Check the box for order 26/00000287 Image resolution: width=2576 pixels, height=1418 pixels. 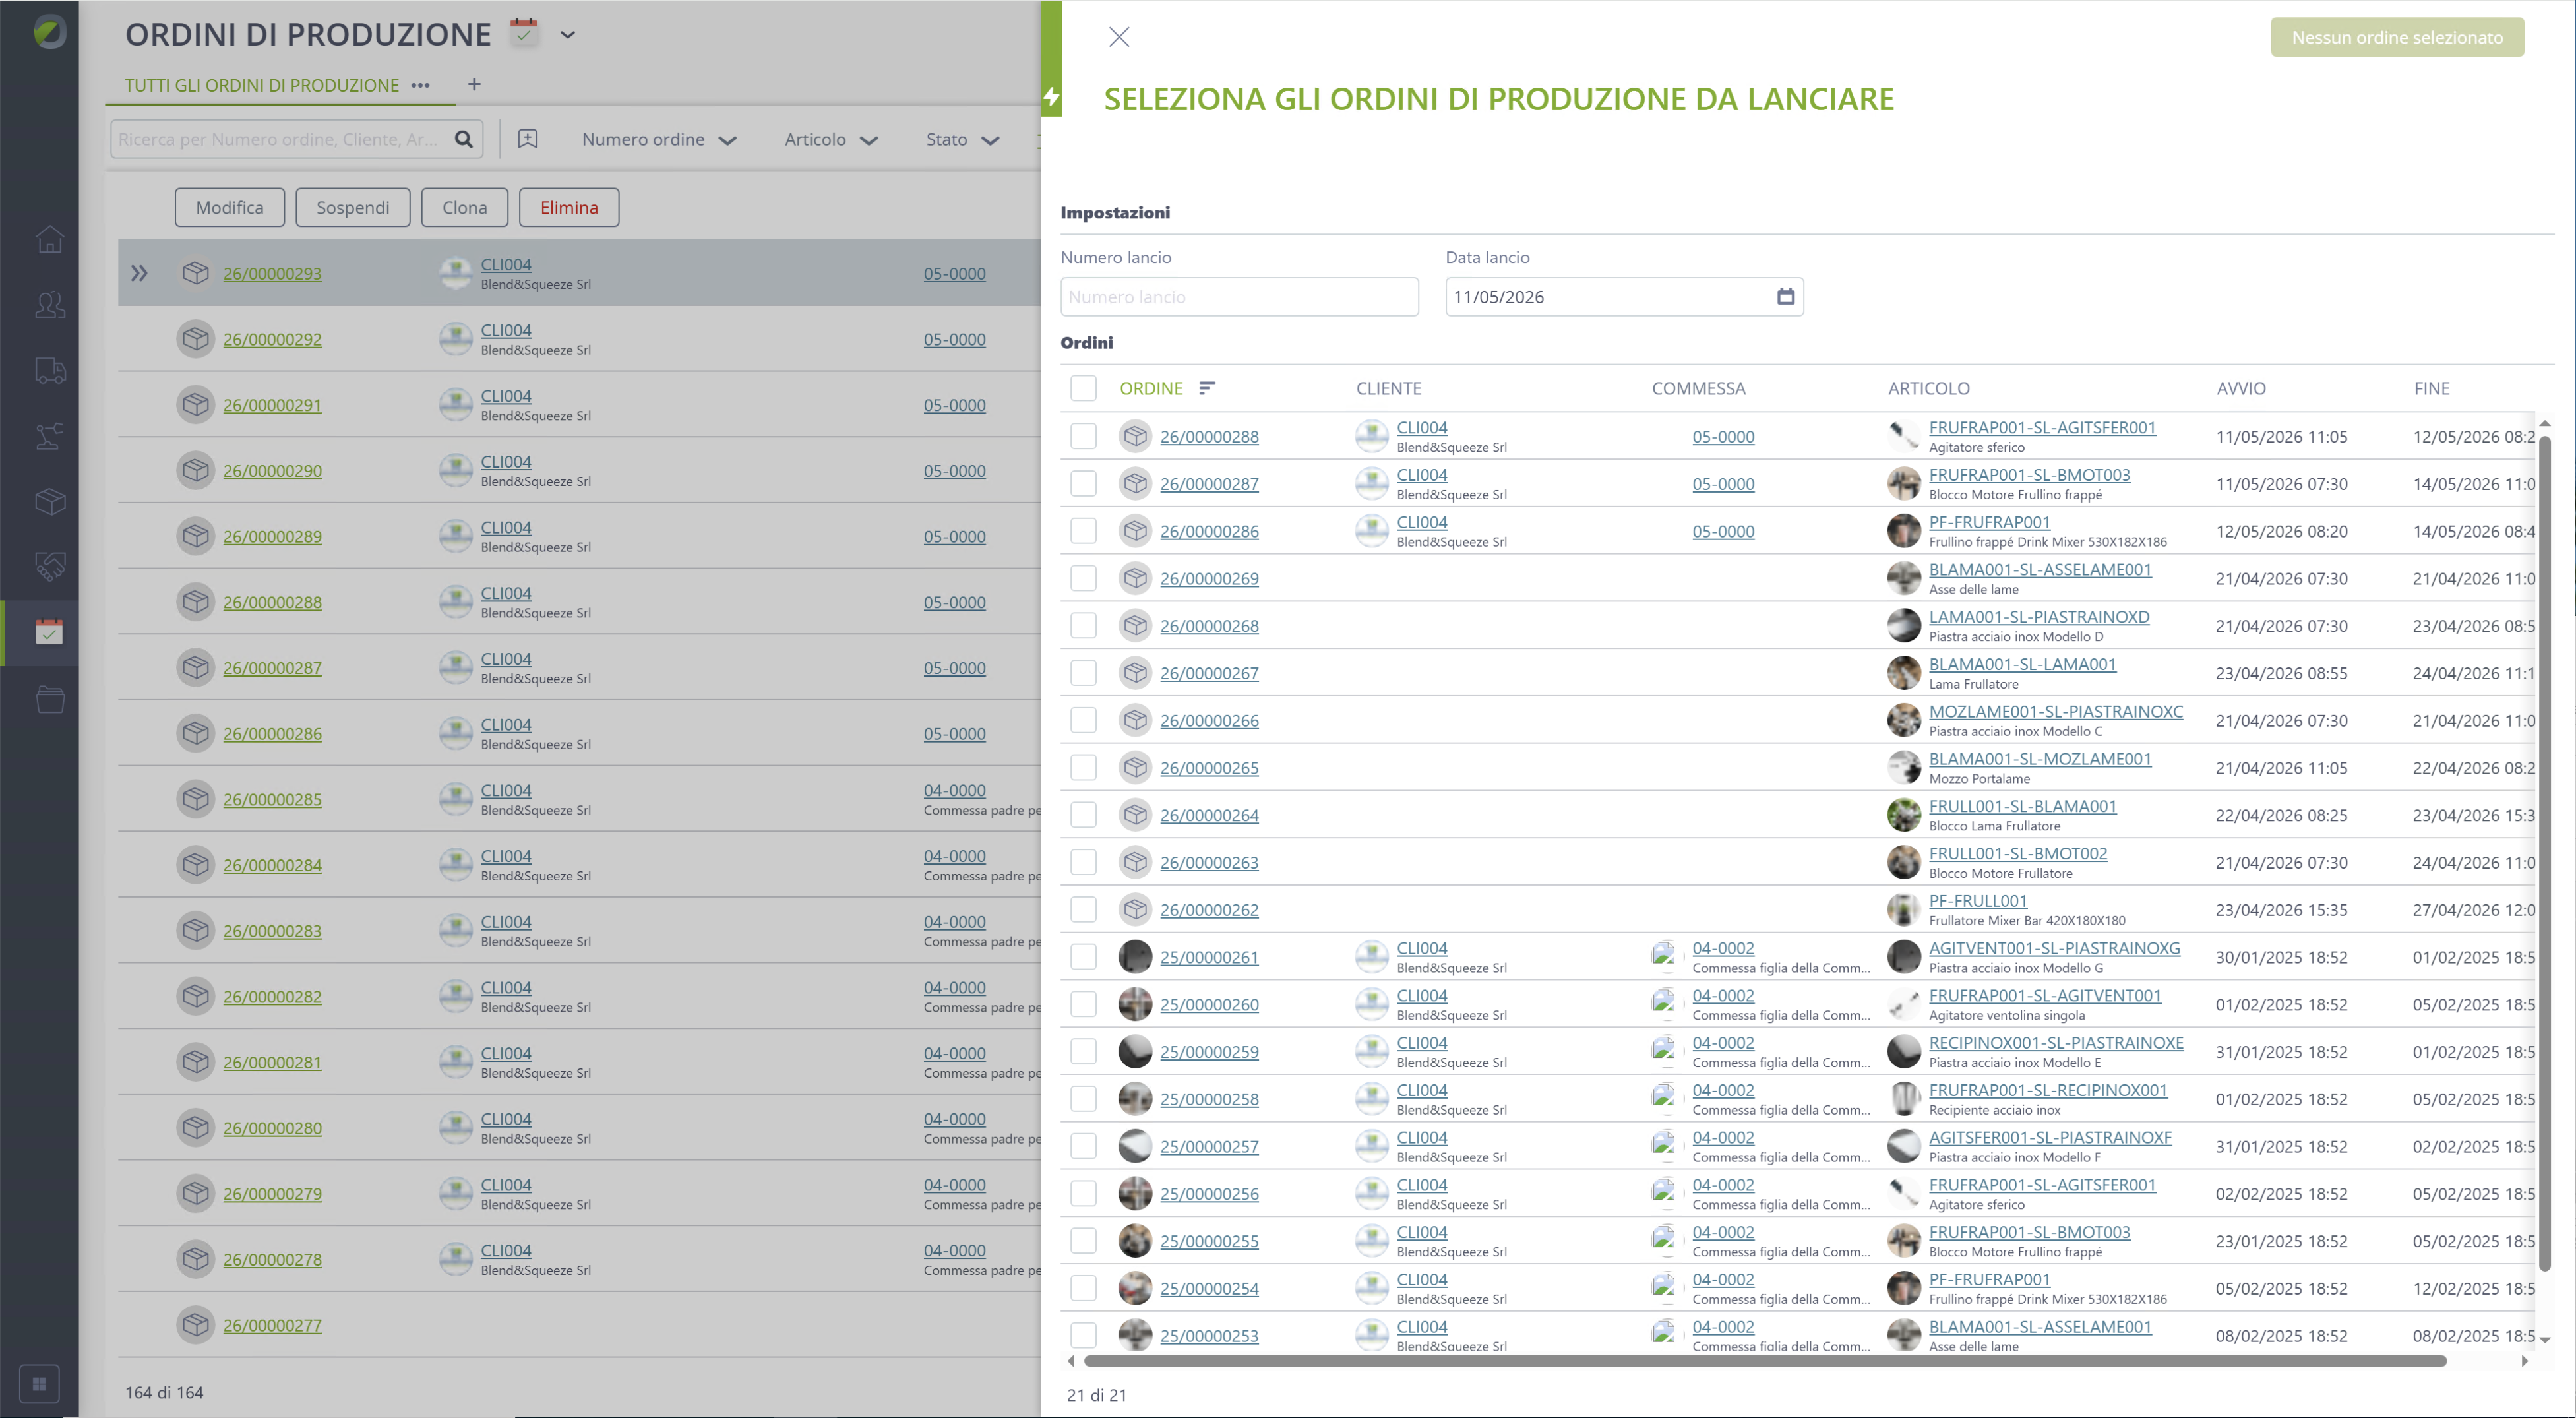(x=1084, y=484)
